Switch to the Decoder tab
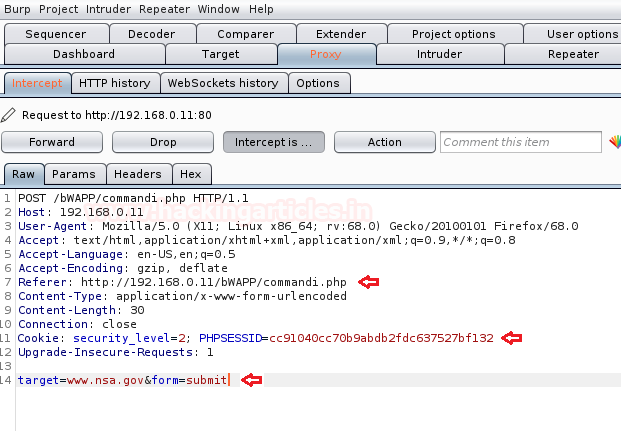The height and width of the screenshot is (431, 621). (152, 34)
